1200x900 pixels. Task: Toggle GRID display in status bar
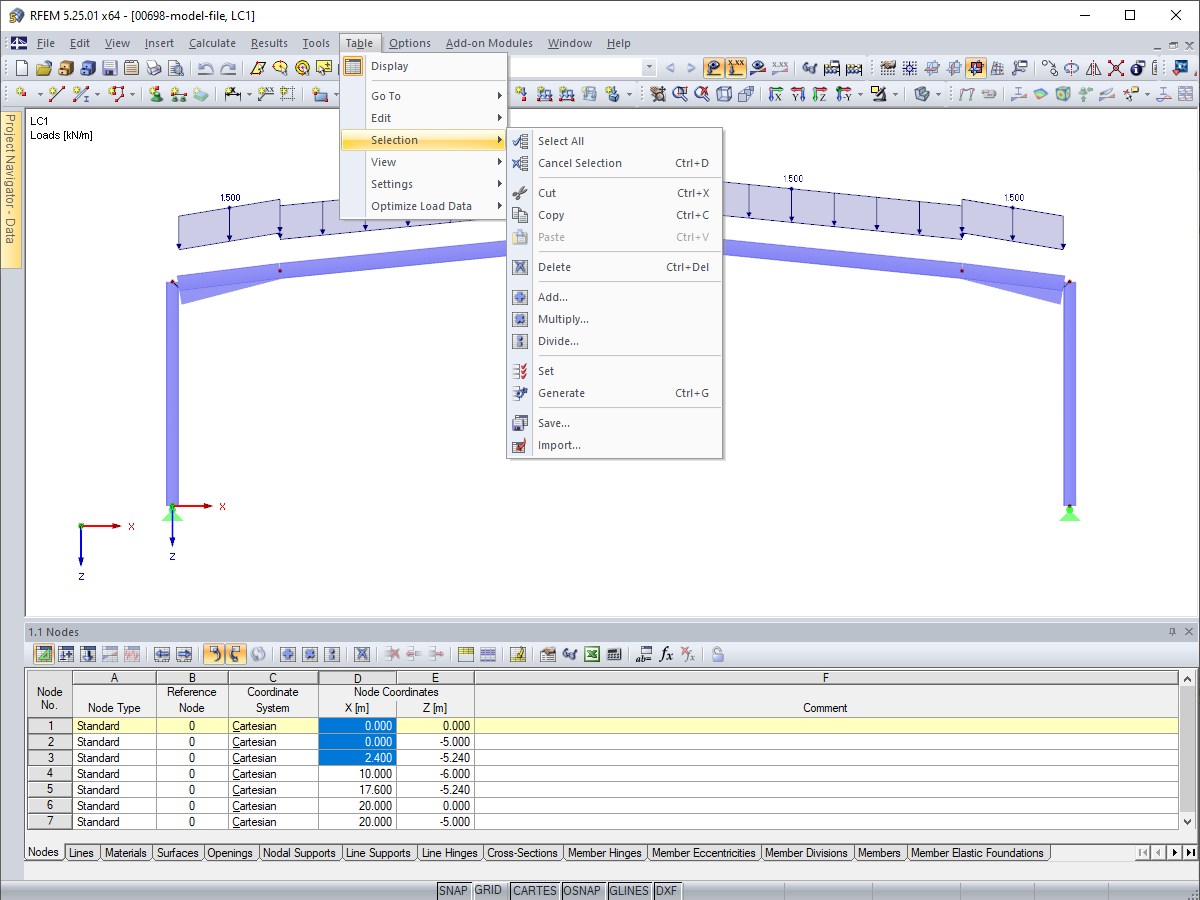489,890
